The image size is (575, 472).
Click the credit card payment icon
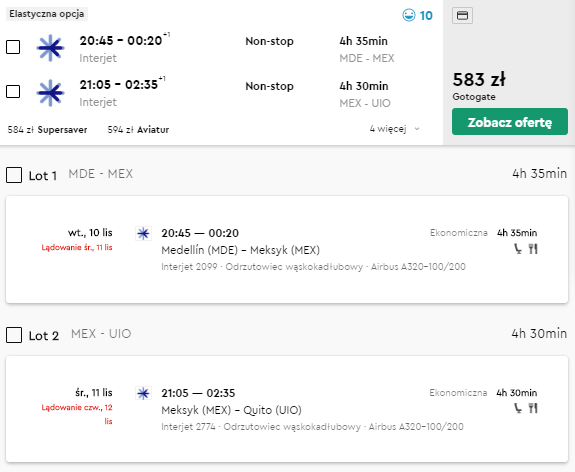(x=462, y=15)
